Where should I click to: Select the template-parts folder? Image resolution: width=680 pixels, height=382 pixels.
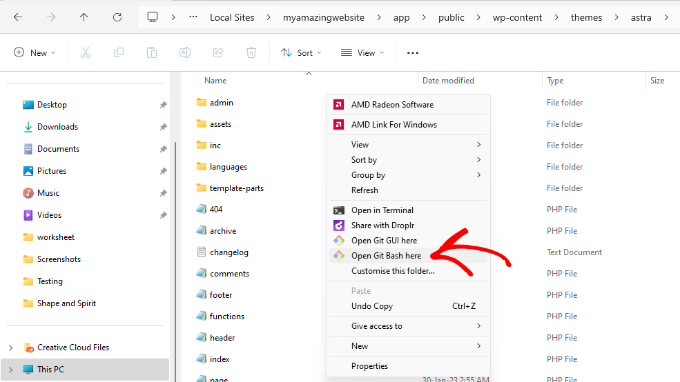coord(236,188)
